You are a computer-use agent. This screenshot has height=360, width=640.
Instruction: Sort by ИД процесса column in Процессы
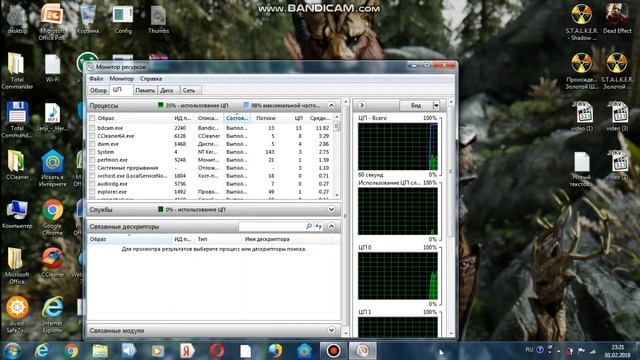point(182,118)
